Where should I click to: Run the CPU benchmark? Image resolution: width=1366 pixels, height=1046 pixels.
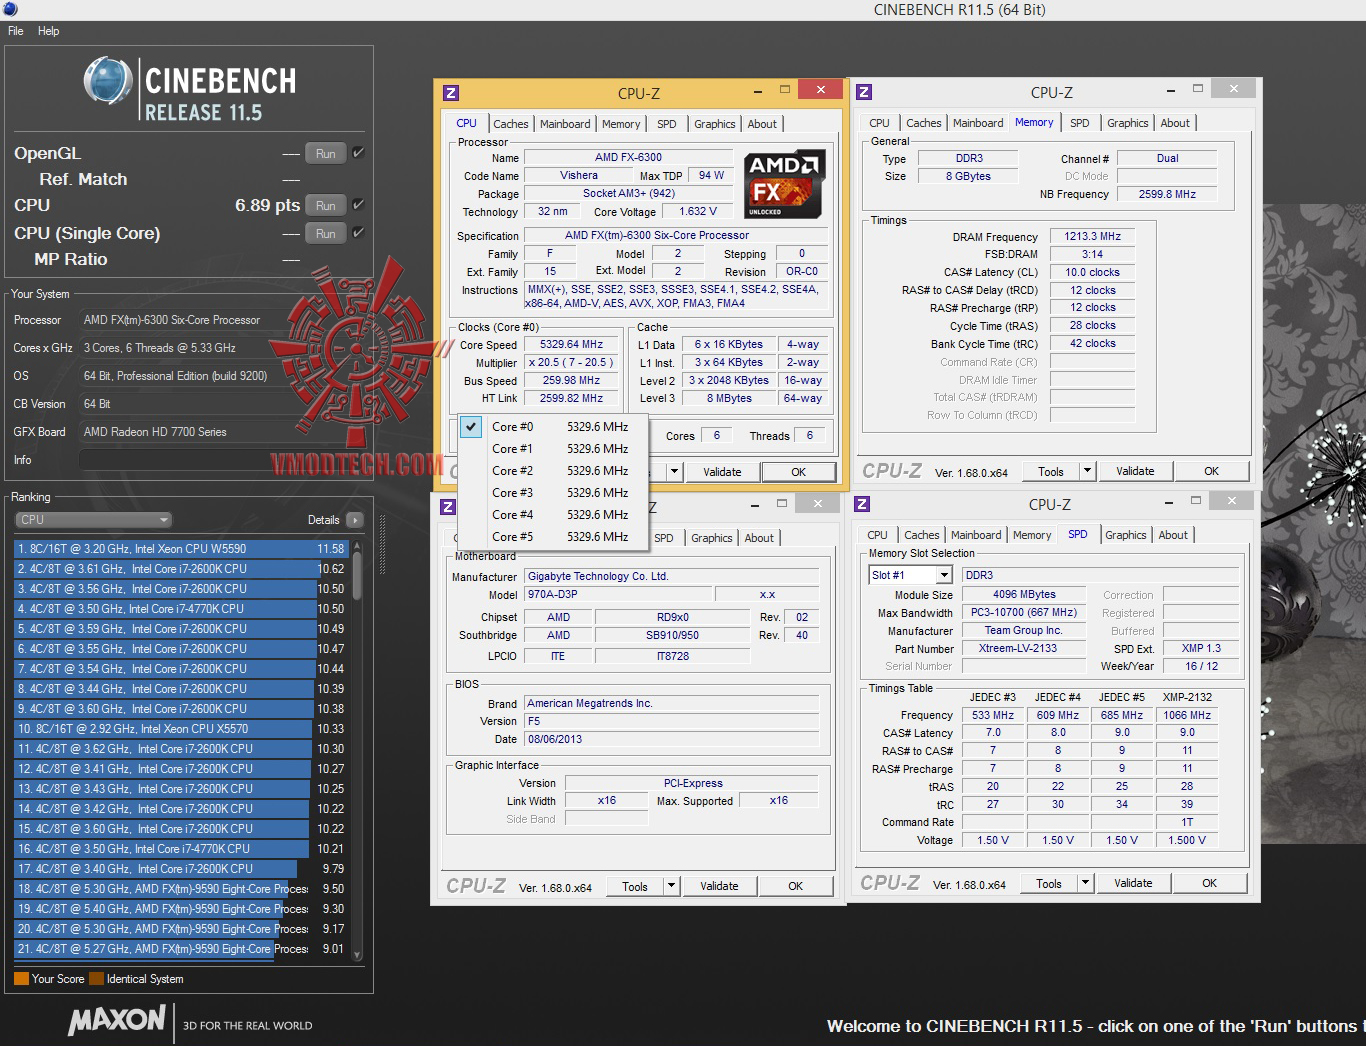point(326,205)
